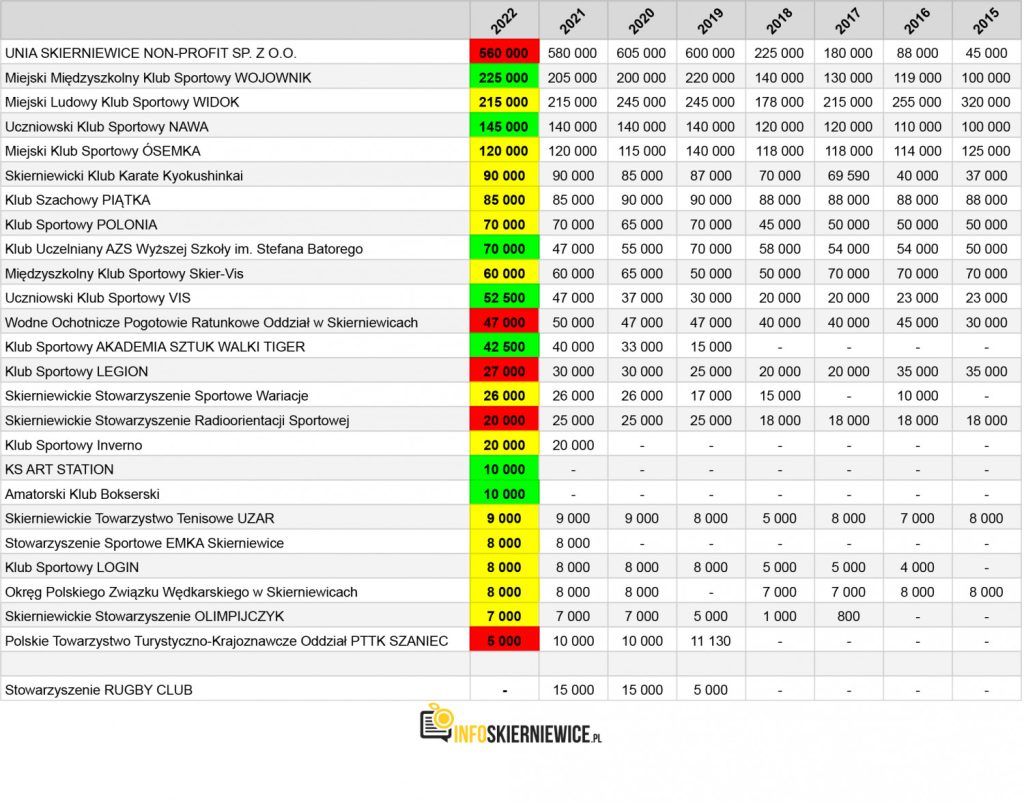Click KS ART STATION
The width and height of the screenshot is (1024, 802).
point(59,470)
